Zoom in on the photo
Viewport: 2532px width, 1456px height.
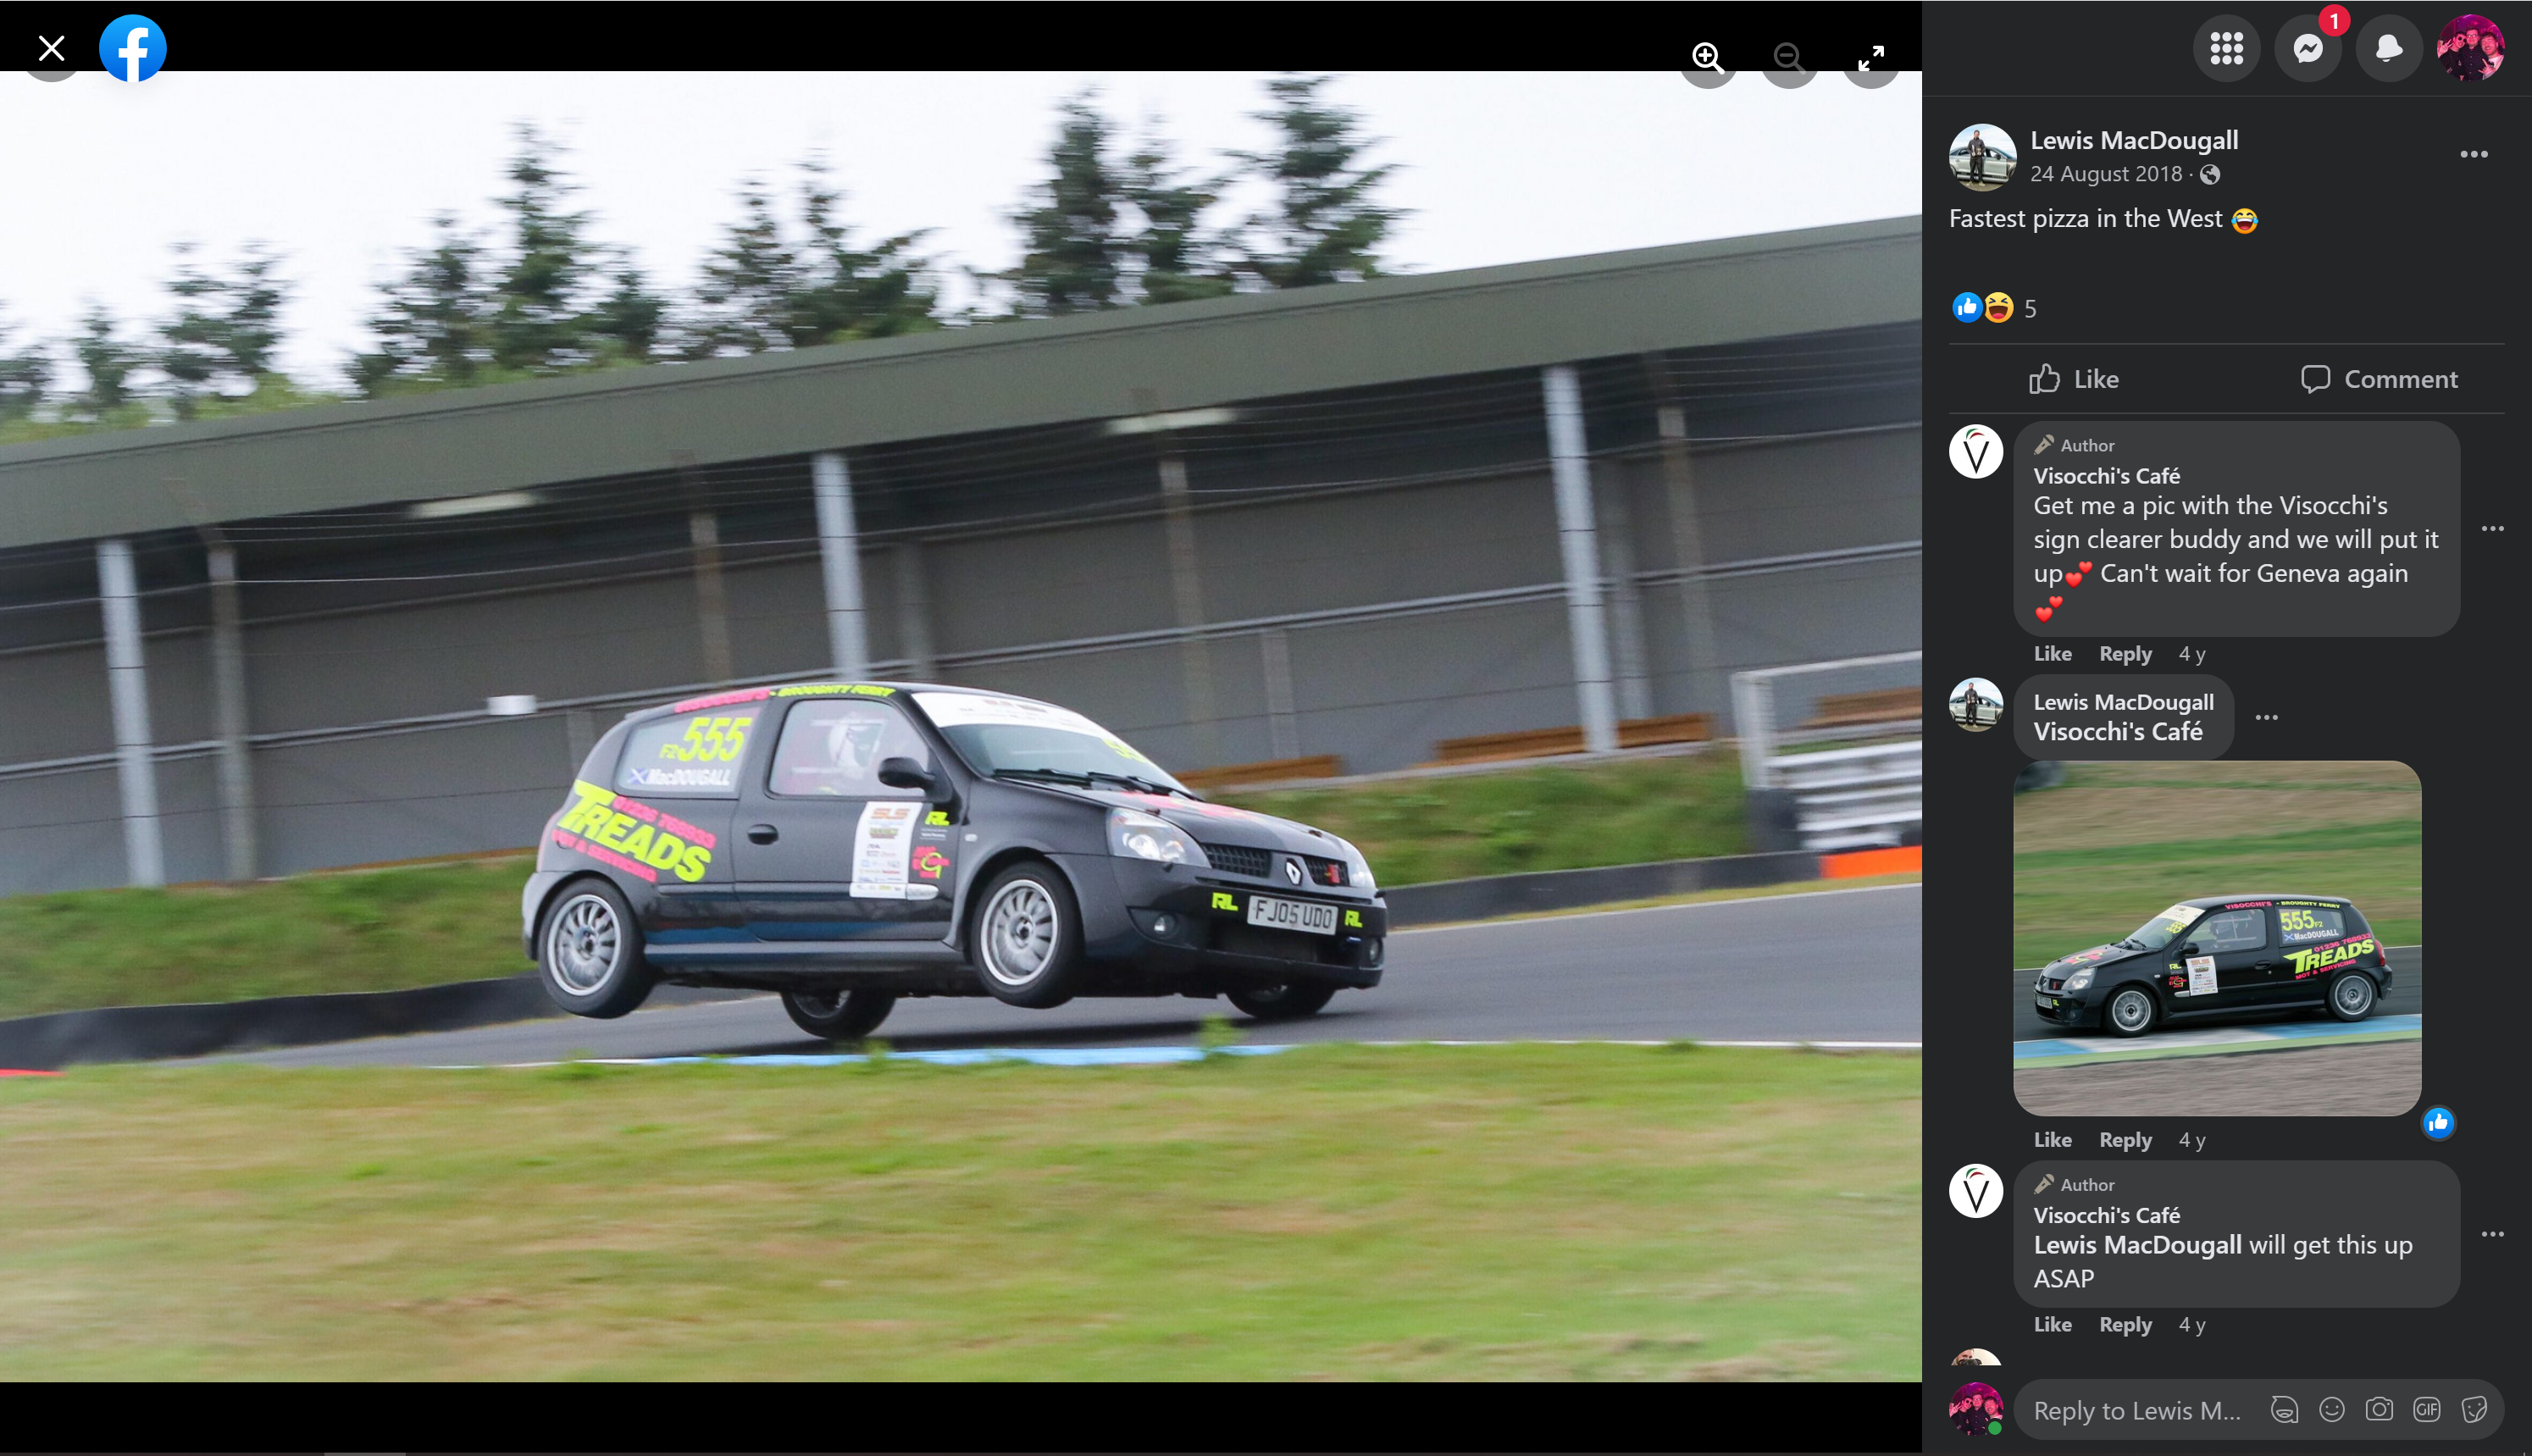point(1707,57)
